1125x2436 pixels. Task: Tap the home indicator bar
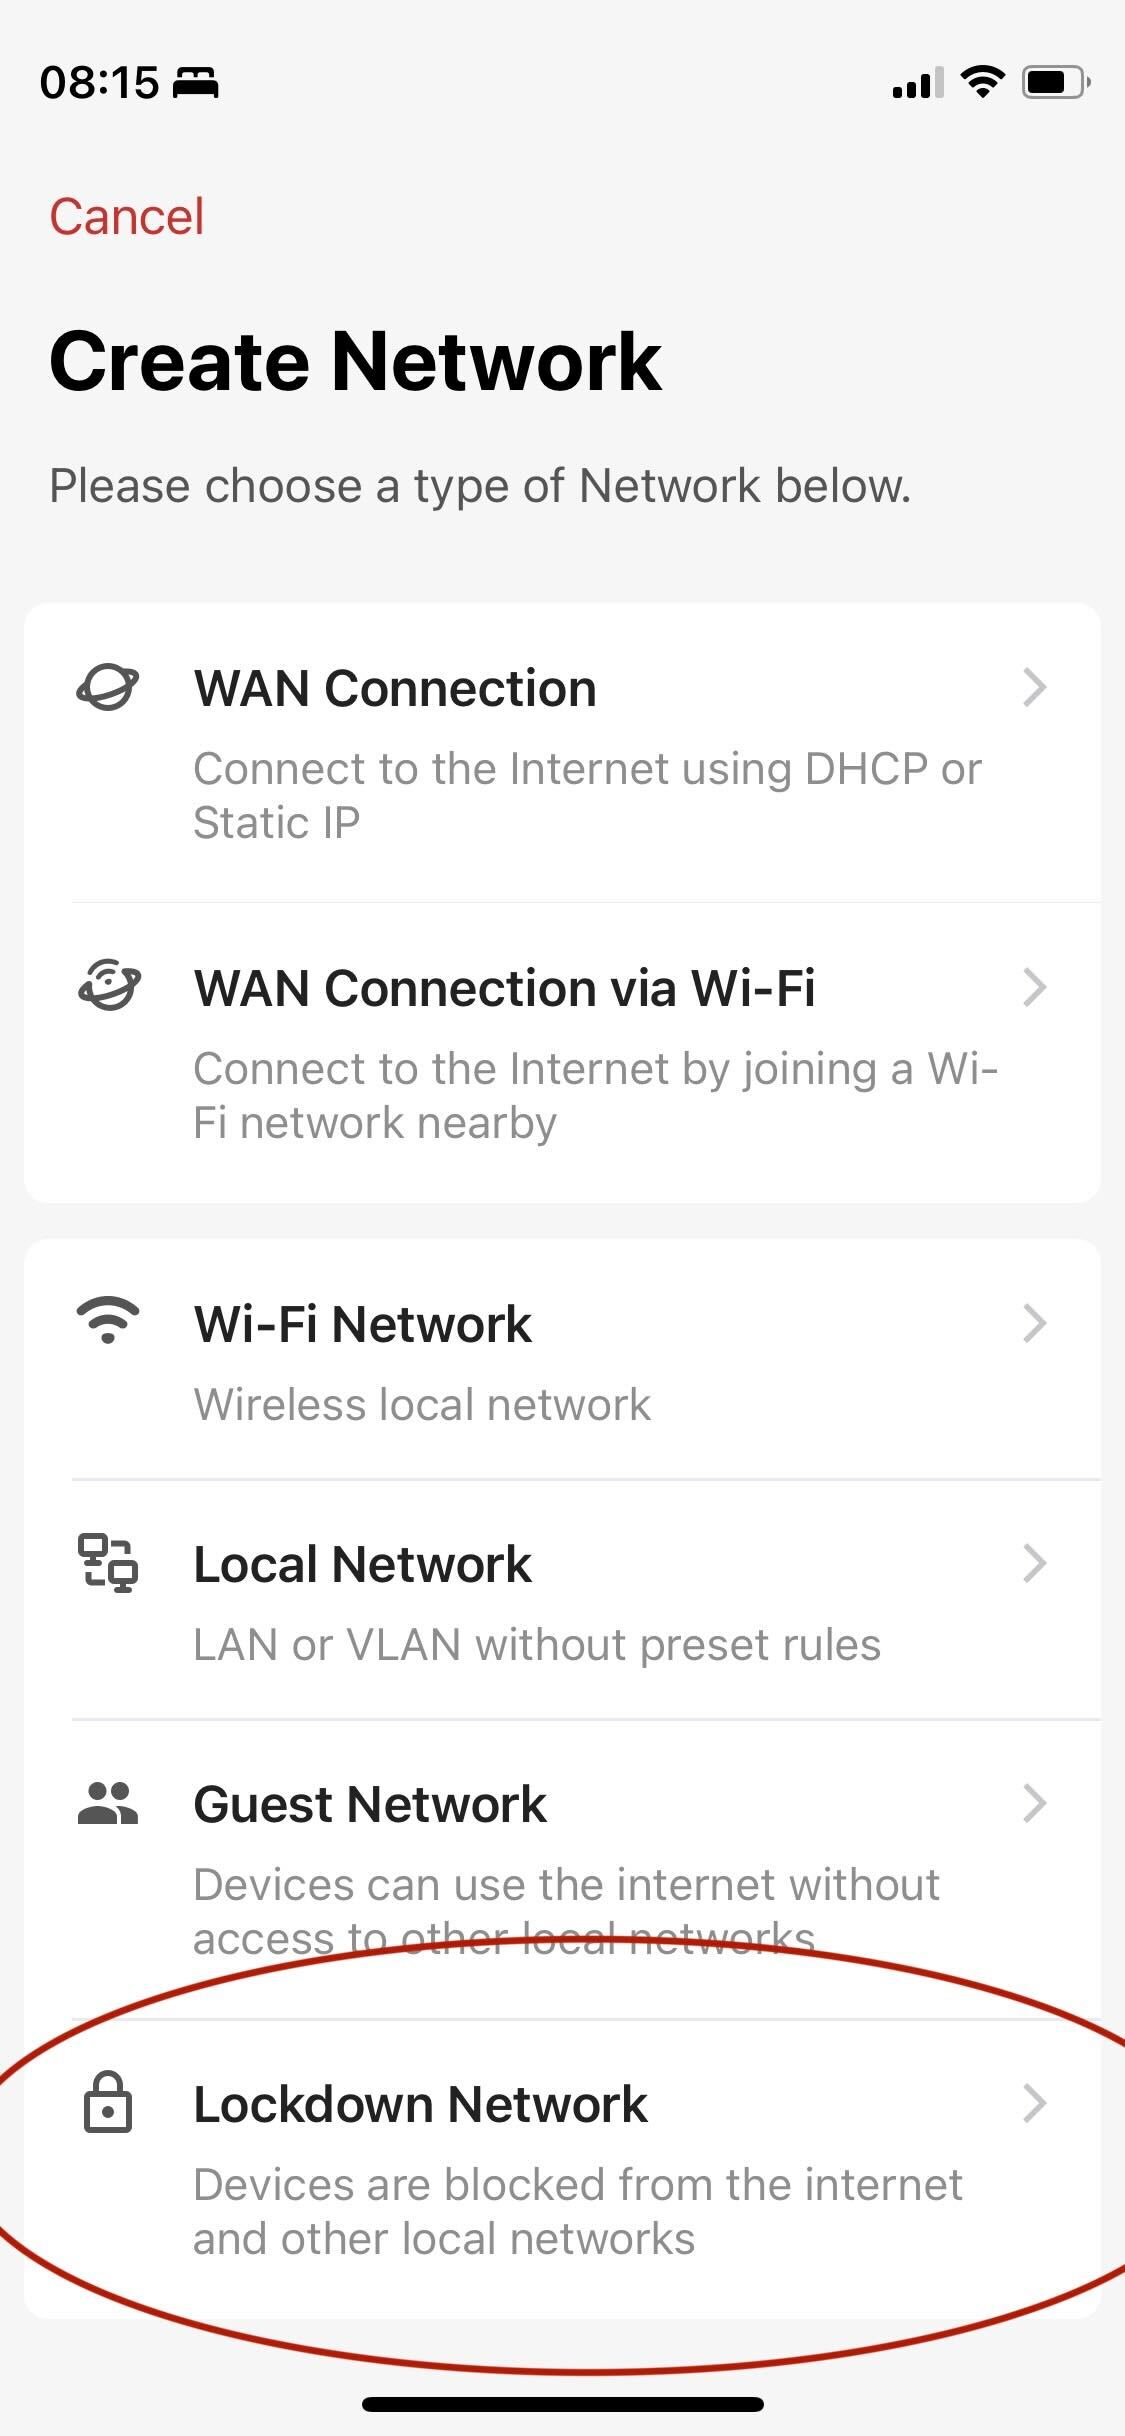coord(562,2403)
